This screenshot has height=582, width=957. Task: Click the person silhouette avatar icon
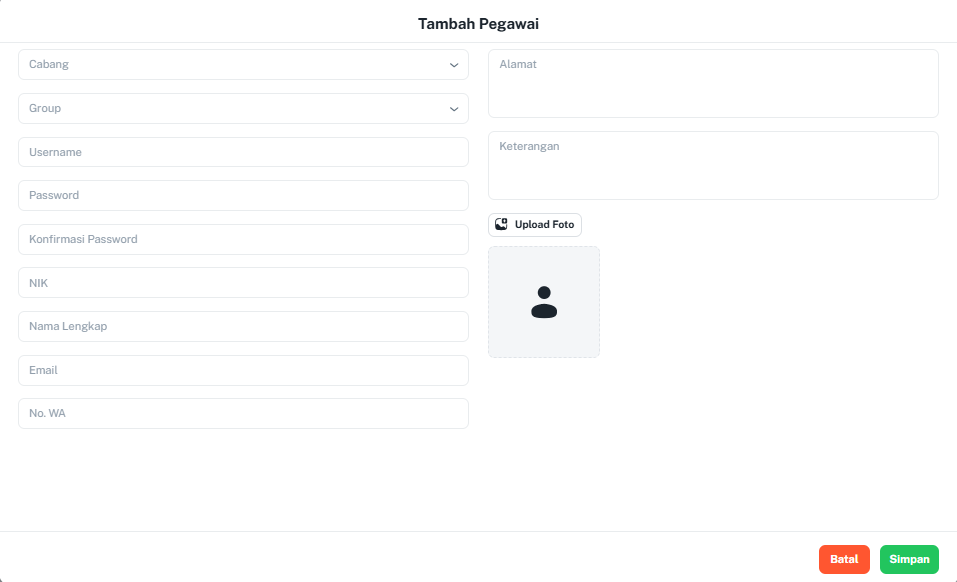(544, 302)
